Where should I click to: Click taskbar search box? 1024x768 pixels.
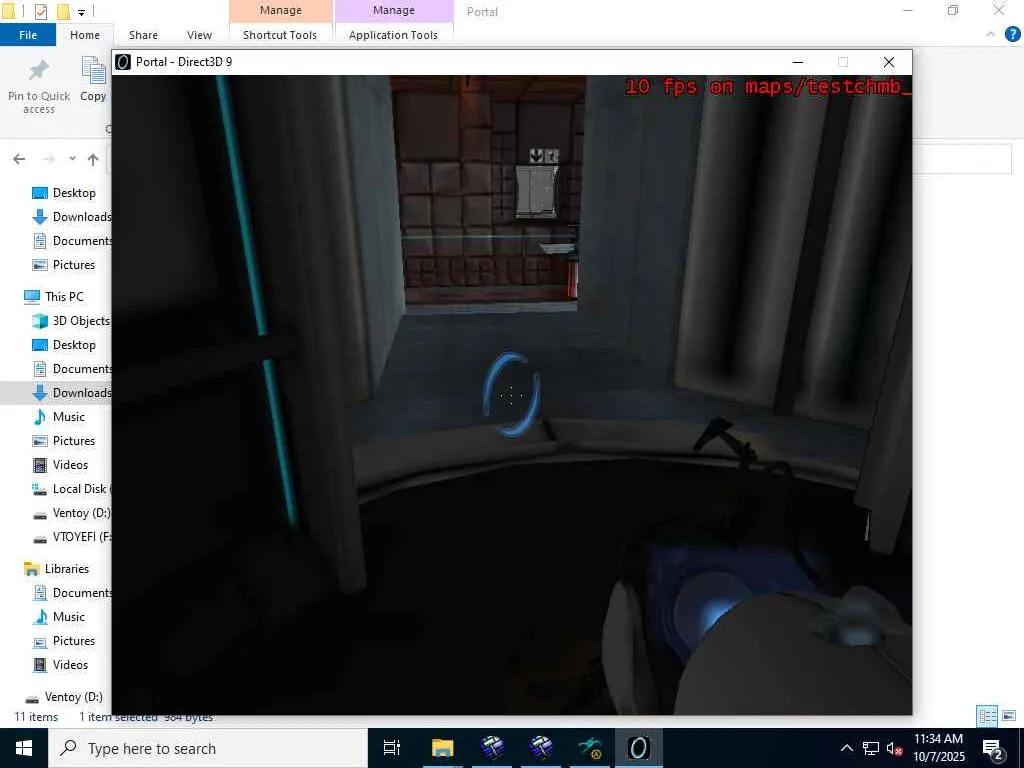208,748
